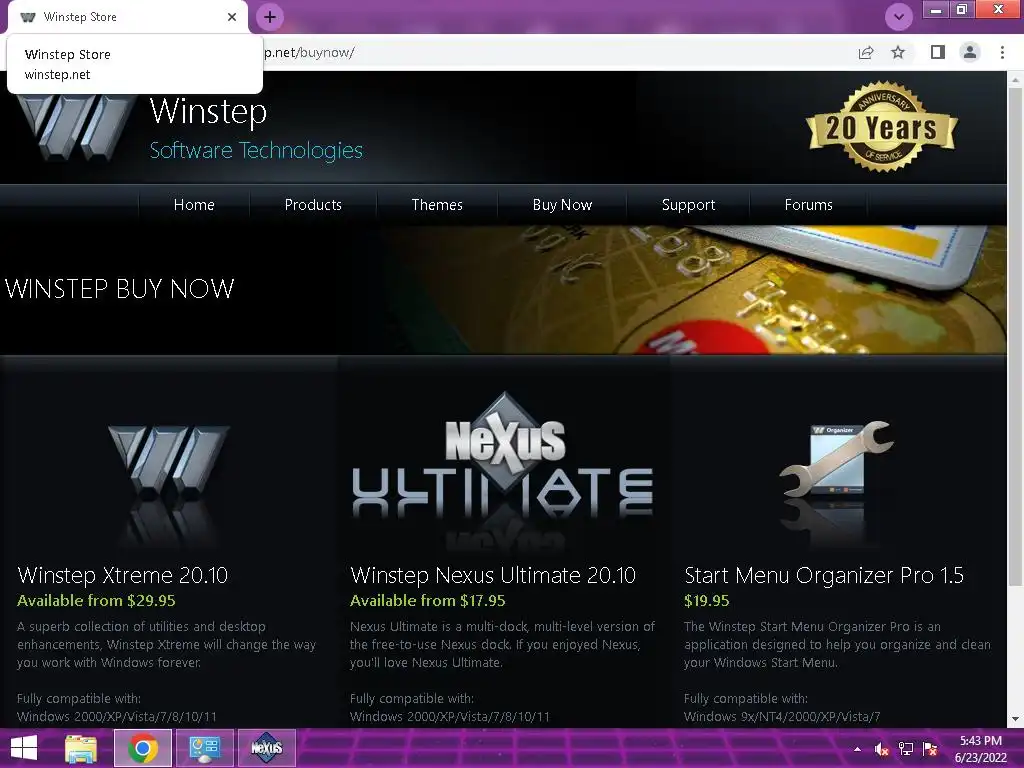Viewport: 1024px width, 768px height.
Task: Open a new browser tab
Action: point(270,17)
